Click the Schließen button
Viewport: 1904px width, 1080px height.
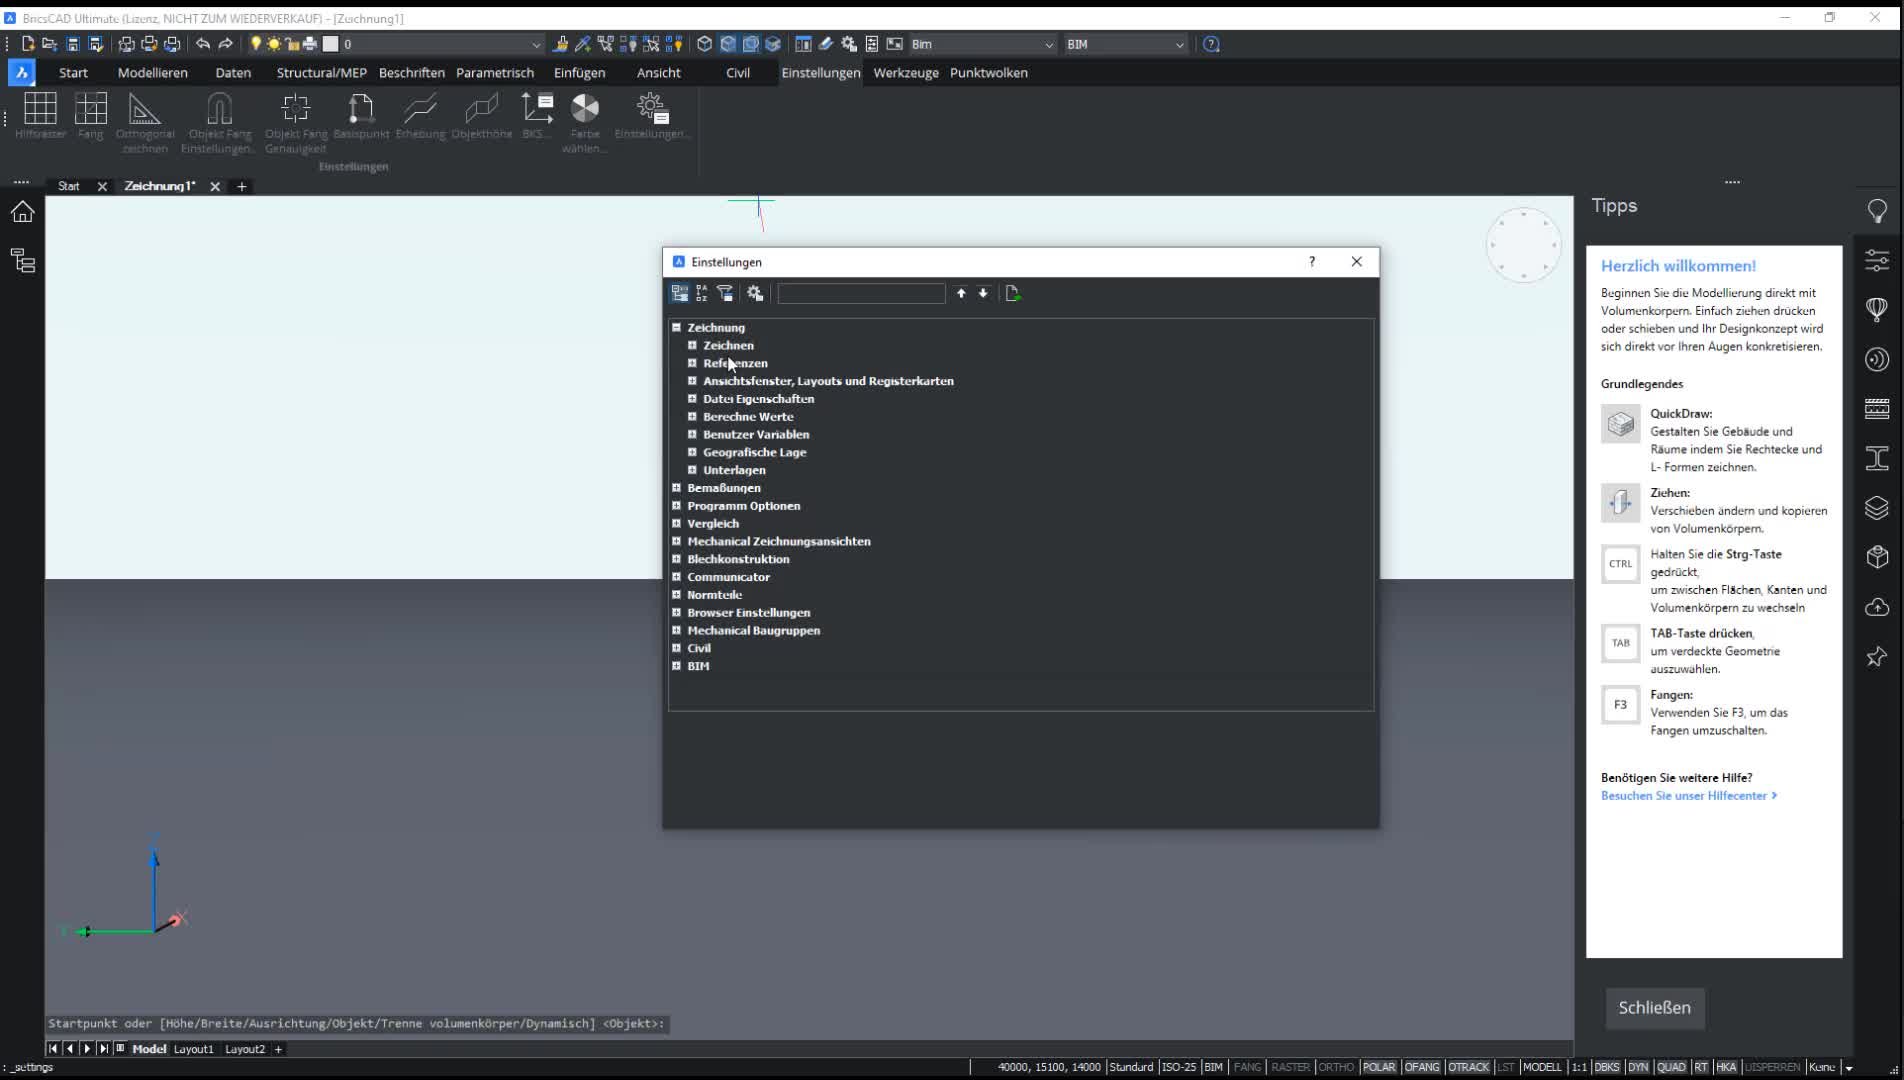tap(1654, 1007)
